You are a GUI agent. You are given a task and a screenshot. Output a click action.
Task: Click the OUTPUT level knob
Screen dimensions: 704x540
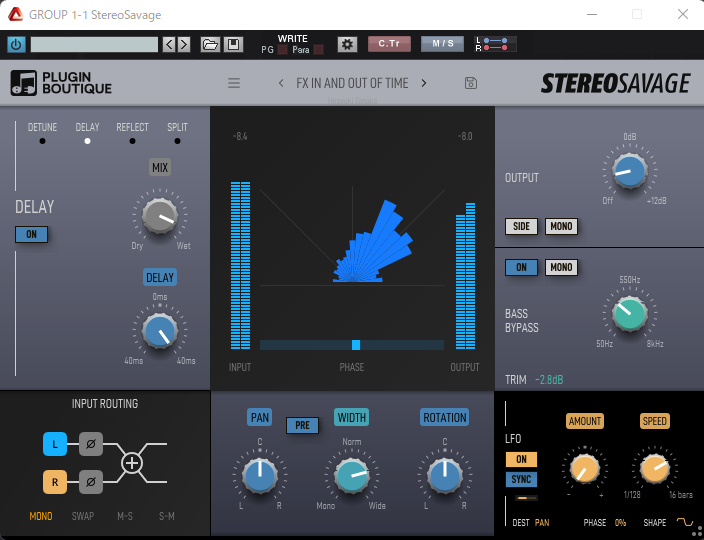[x=629, y=171]
